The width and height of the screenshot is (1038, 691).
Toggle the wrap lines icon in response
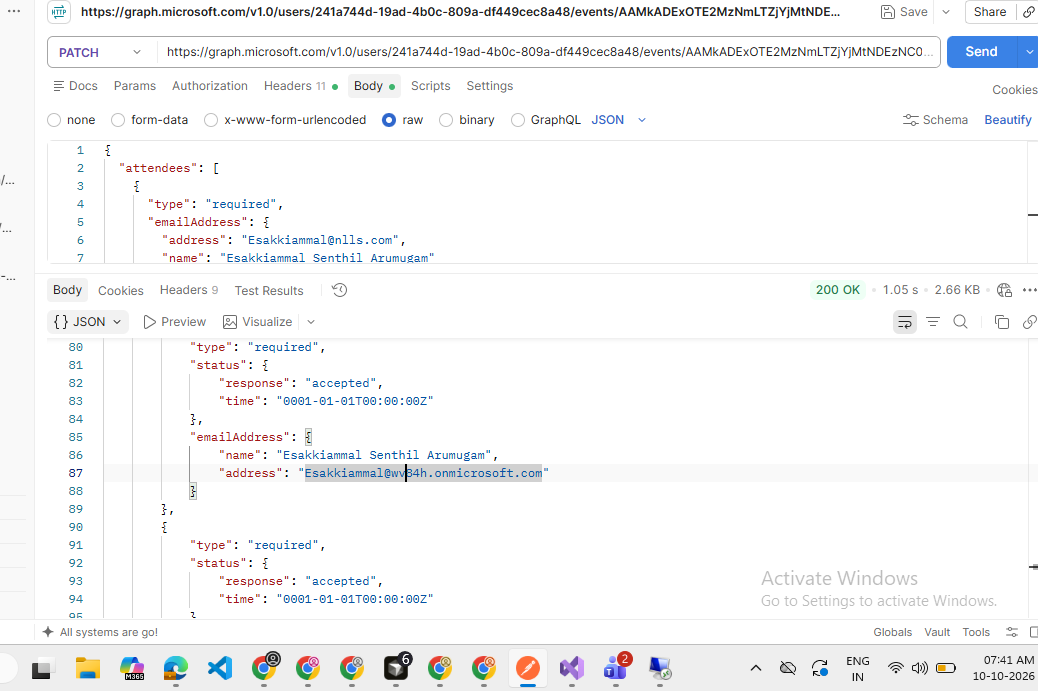coord(904,322)
